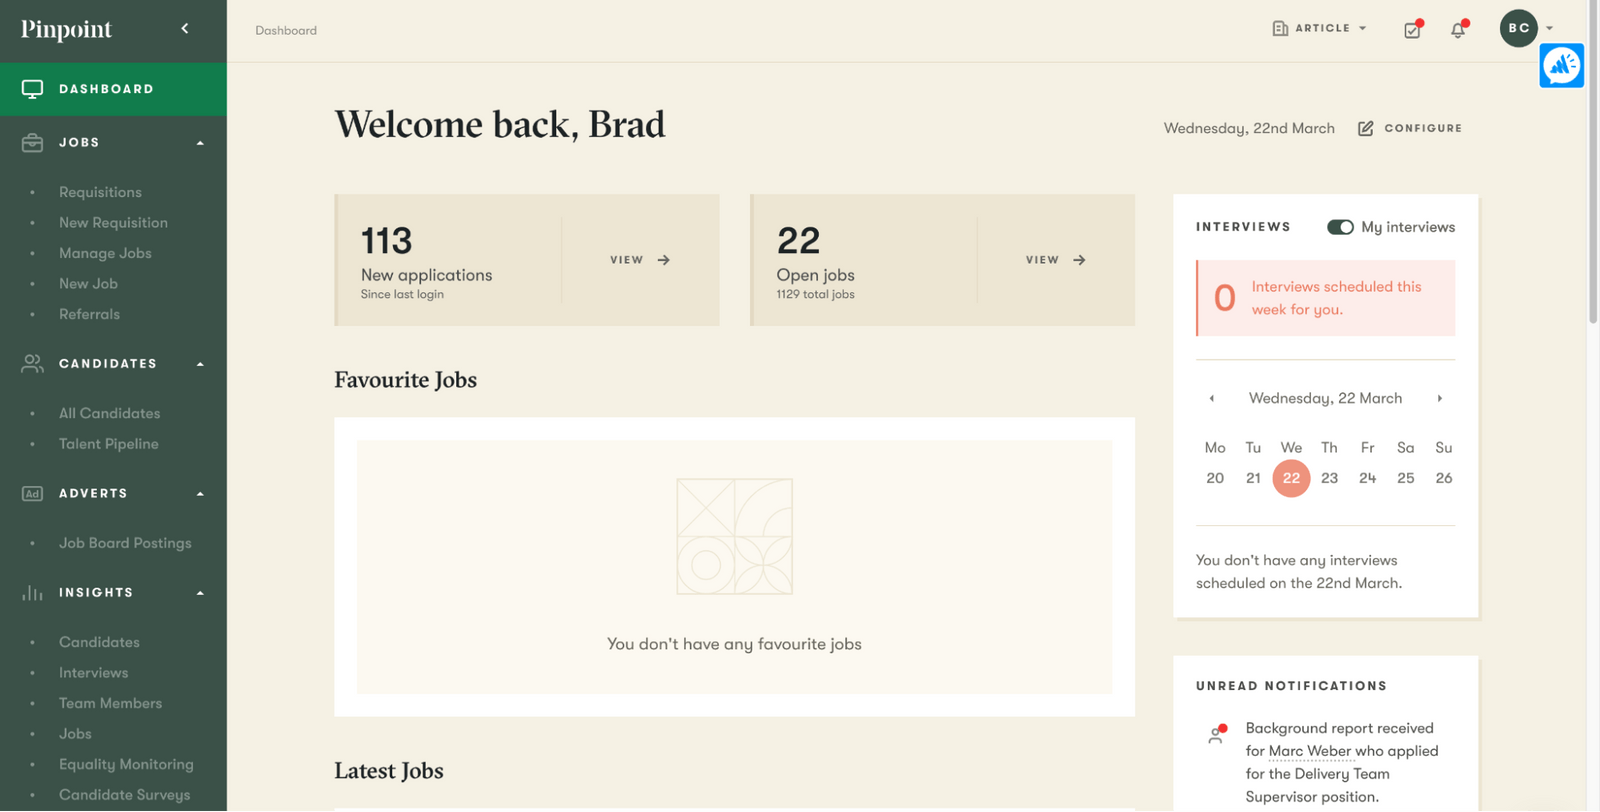The height and width of the screenshot is (812, 1600).
Task: Click the sidebar collapse chevron next to Pinpoint
Action: 184,28
